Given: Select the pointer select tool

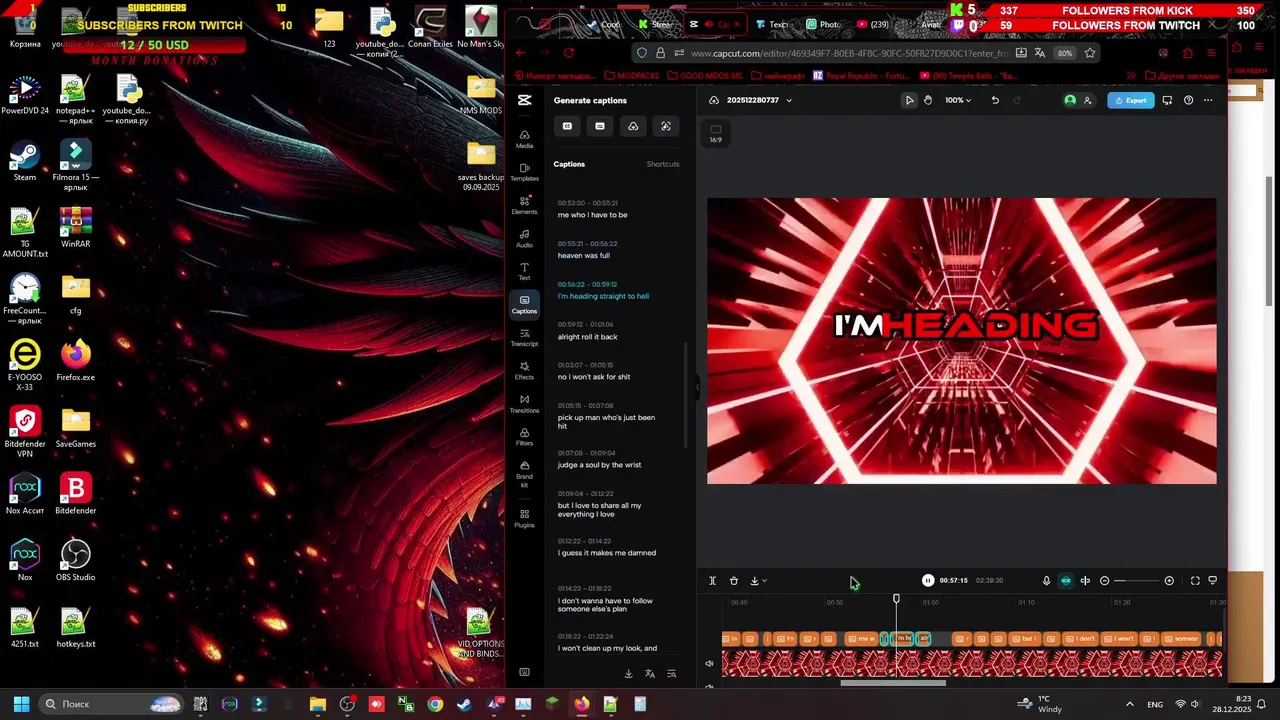Looking at the screenshot, I should click(x=909, y=100).
